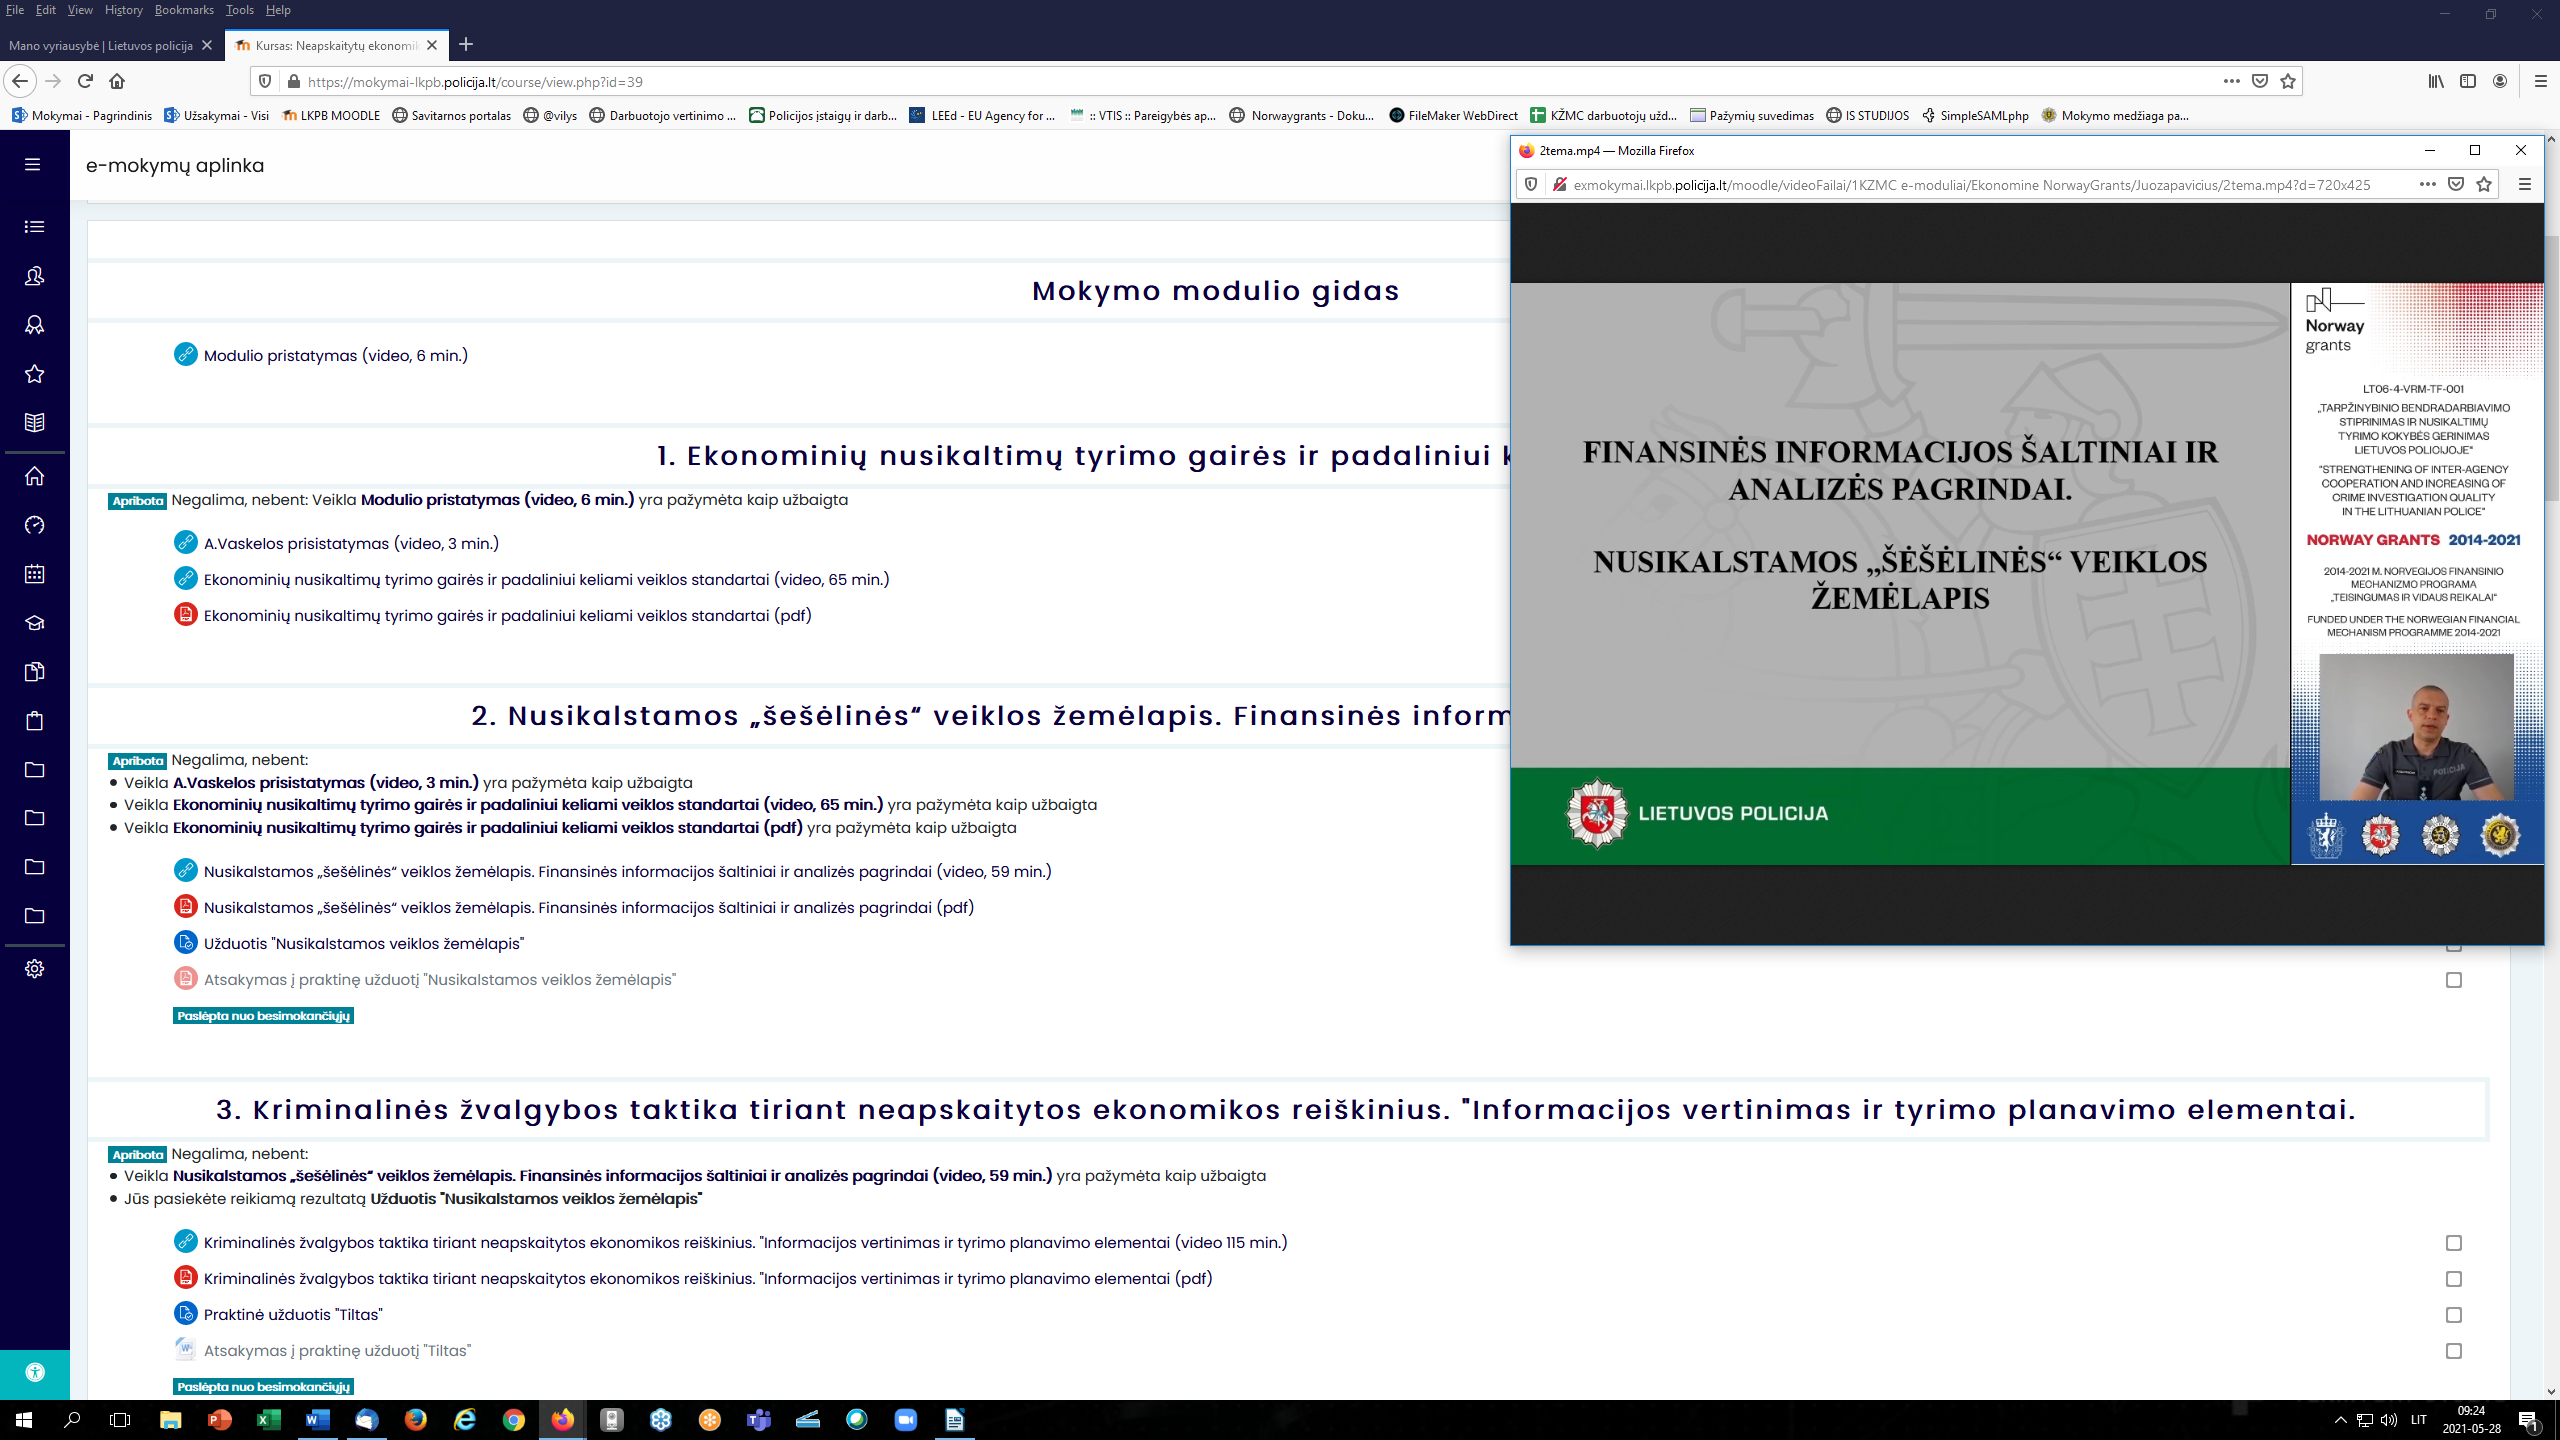
Task: Open the Firefox account icon in the toolbar
Action: coord(2500,81)
